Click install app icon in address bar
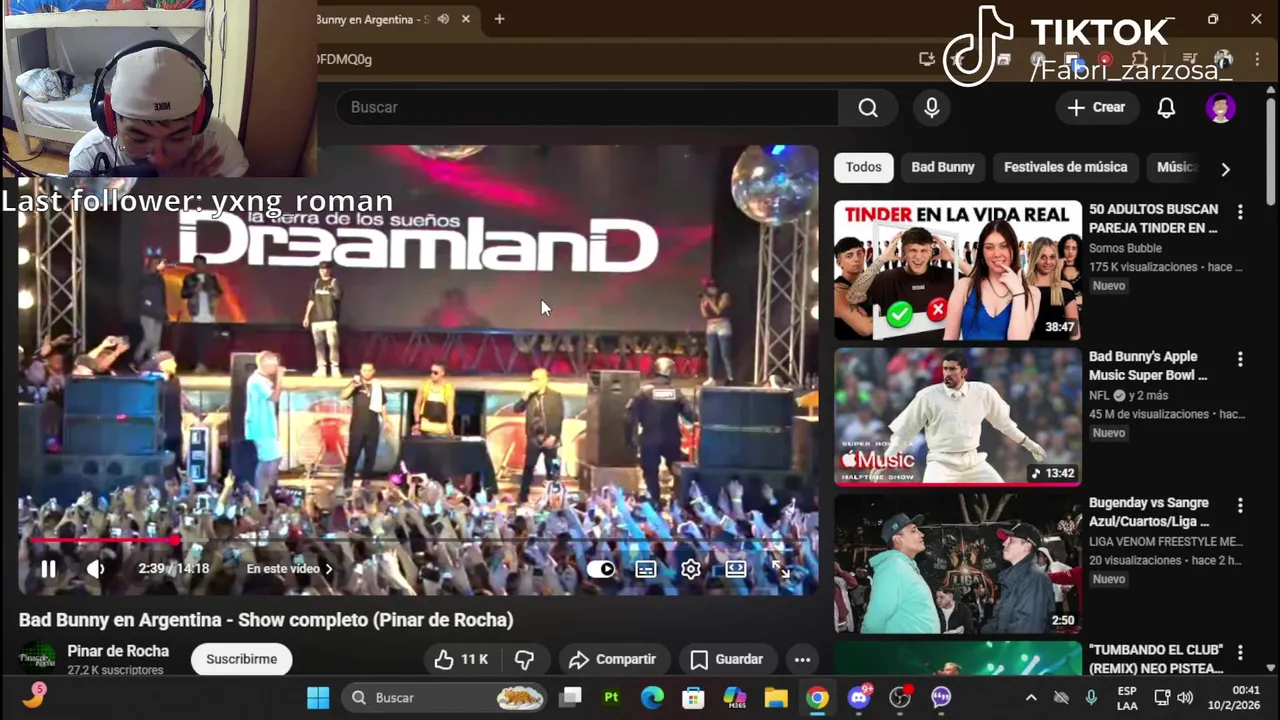This screenshot has height=720, width=1280. point(927,59)
